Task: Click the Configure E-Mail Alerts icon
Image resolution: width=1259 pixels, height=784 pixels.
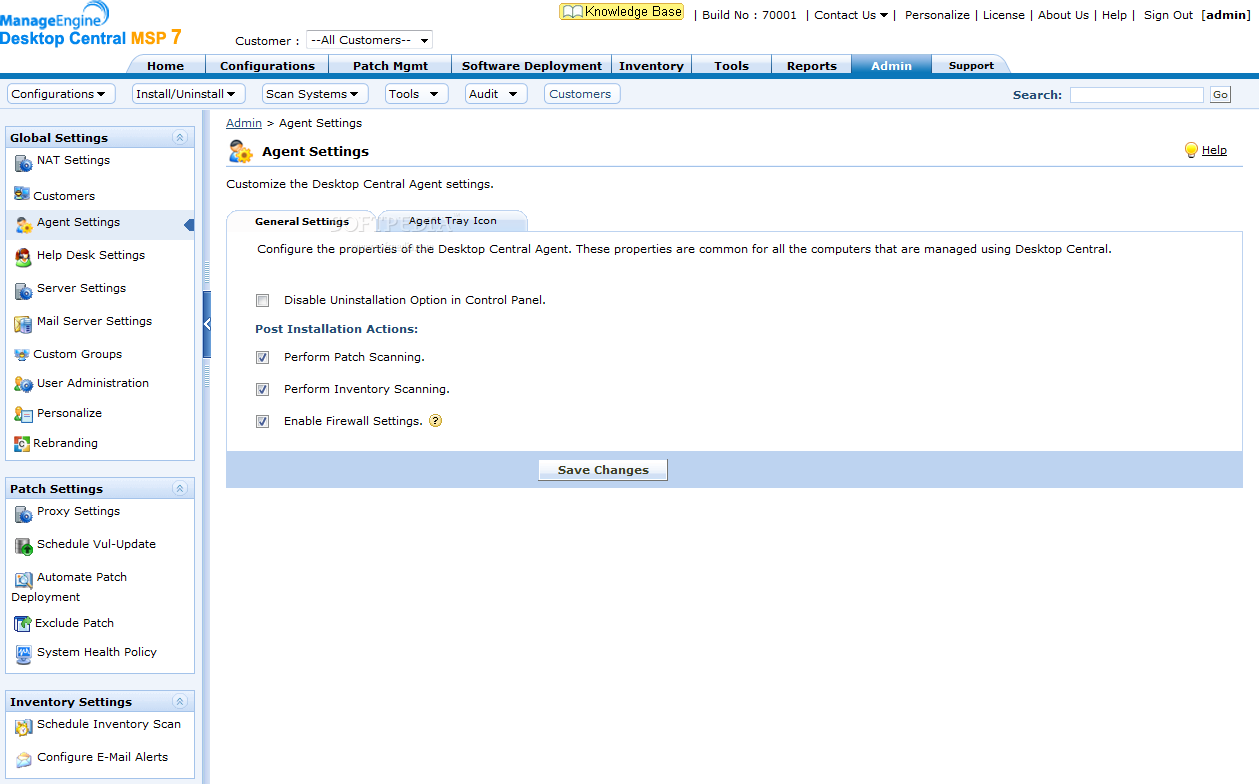Action: 24,760
